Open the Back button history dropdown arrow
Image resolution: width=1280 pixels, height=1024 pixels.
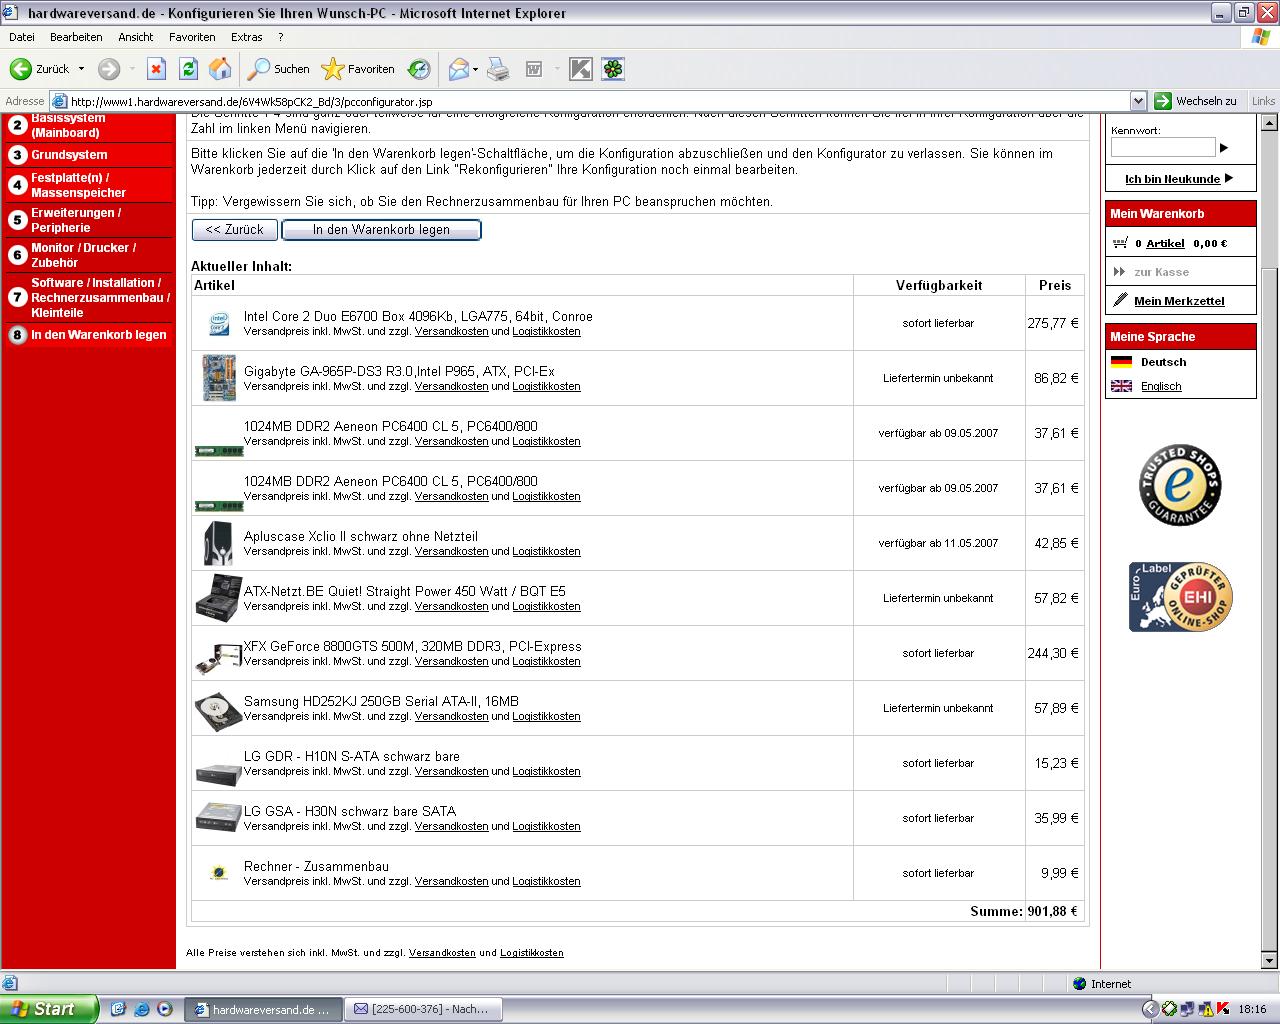click(x=81, y=69)
